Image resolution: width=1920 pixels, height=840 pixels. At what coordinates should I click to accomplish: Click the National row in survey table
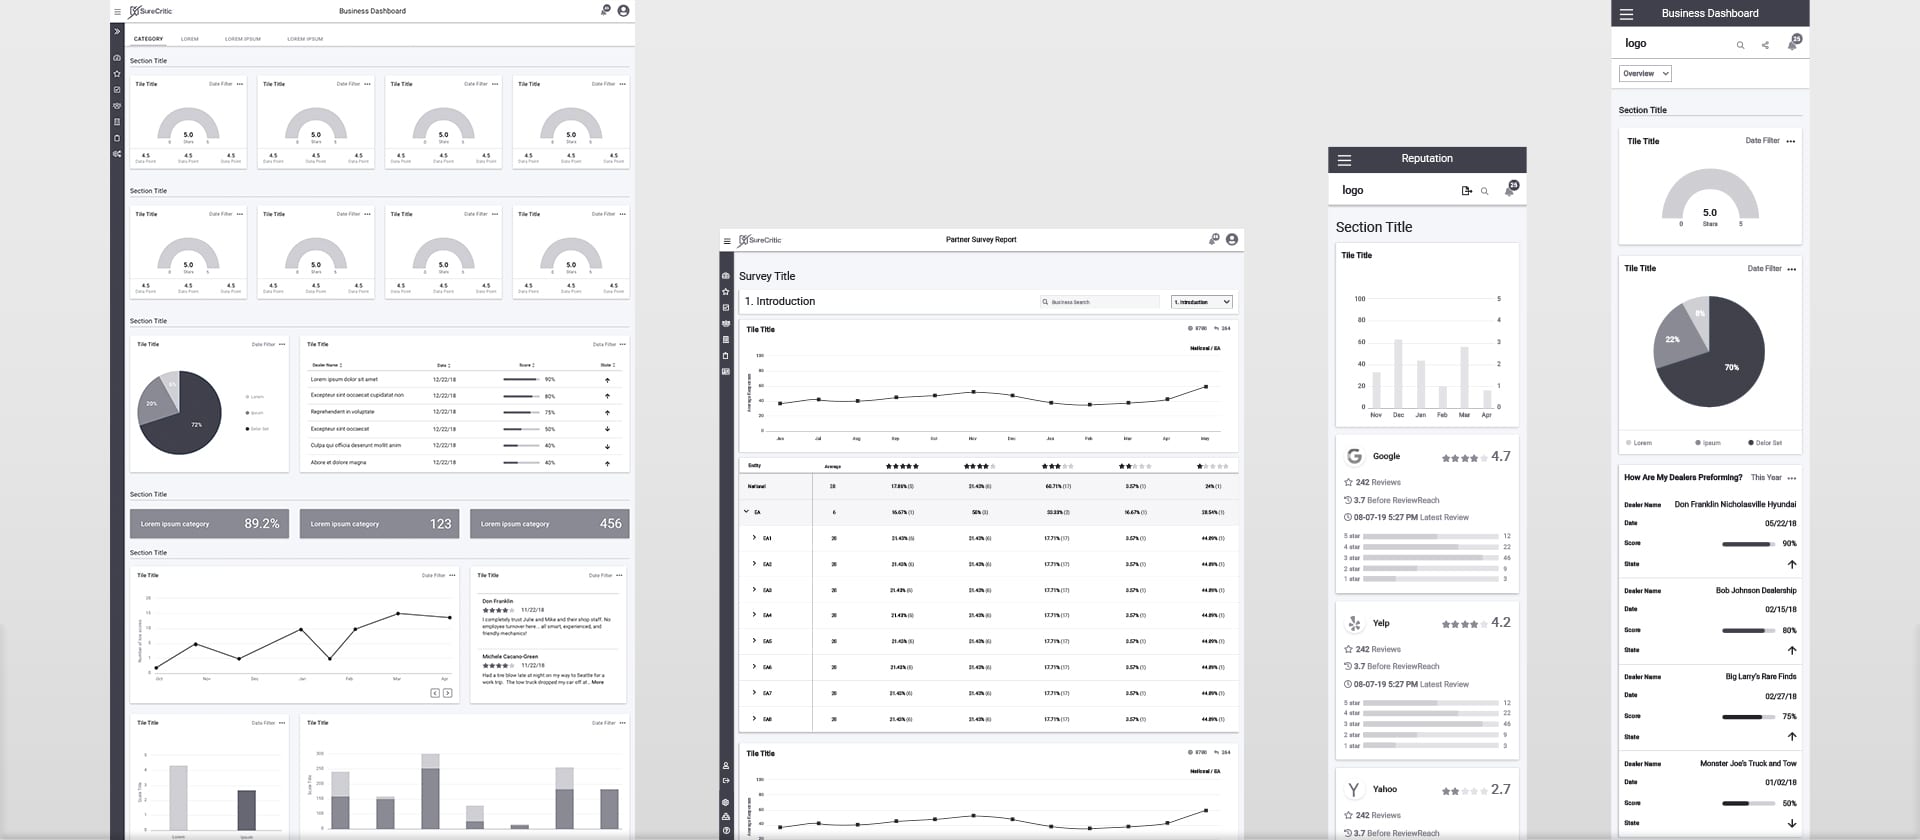(x=988, y=486)
